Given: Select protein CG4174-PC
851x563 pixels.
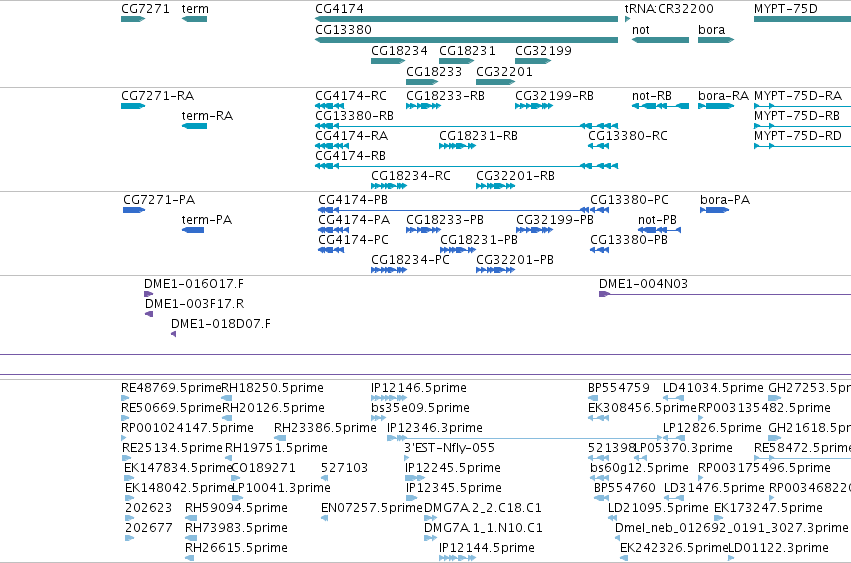Looking at the screenshot, I should (x=331, y=250).
